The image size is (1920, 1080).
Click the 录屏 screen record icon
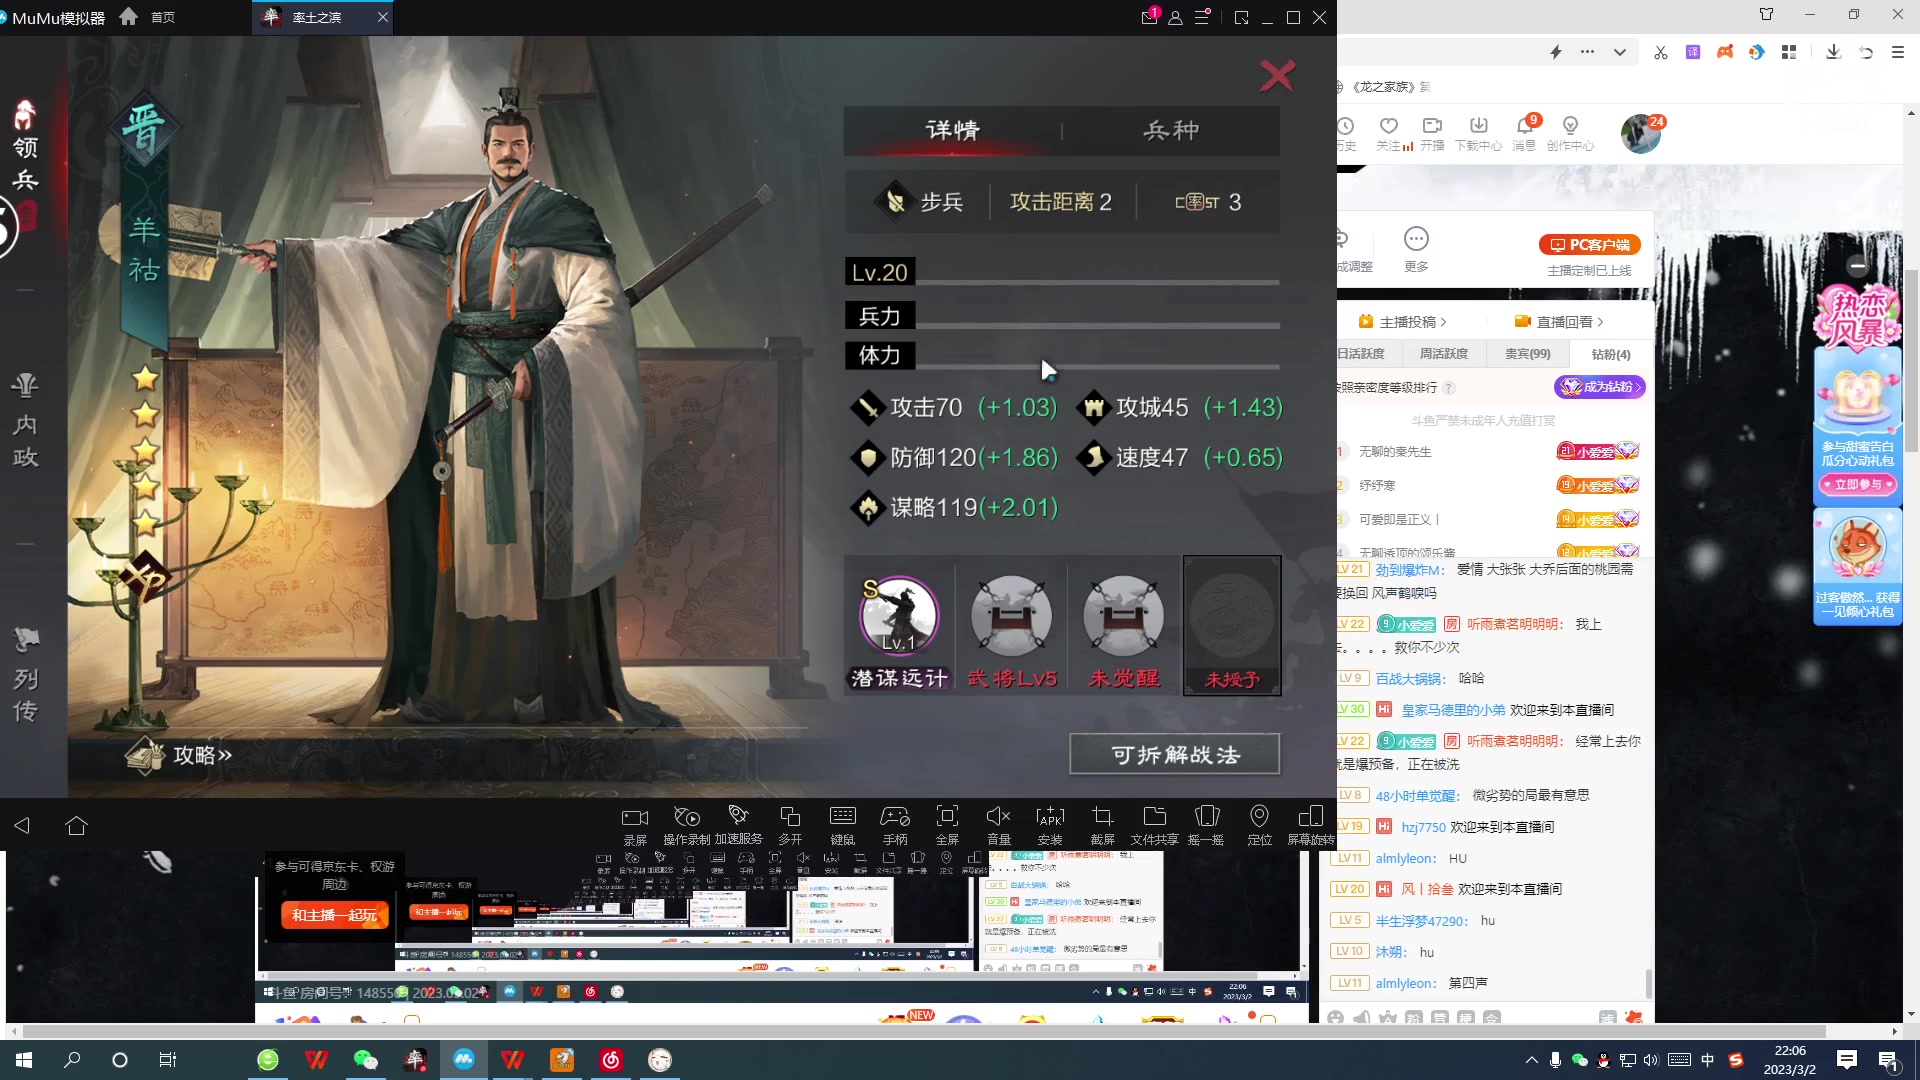coord(635,818)
